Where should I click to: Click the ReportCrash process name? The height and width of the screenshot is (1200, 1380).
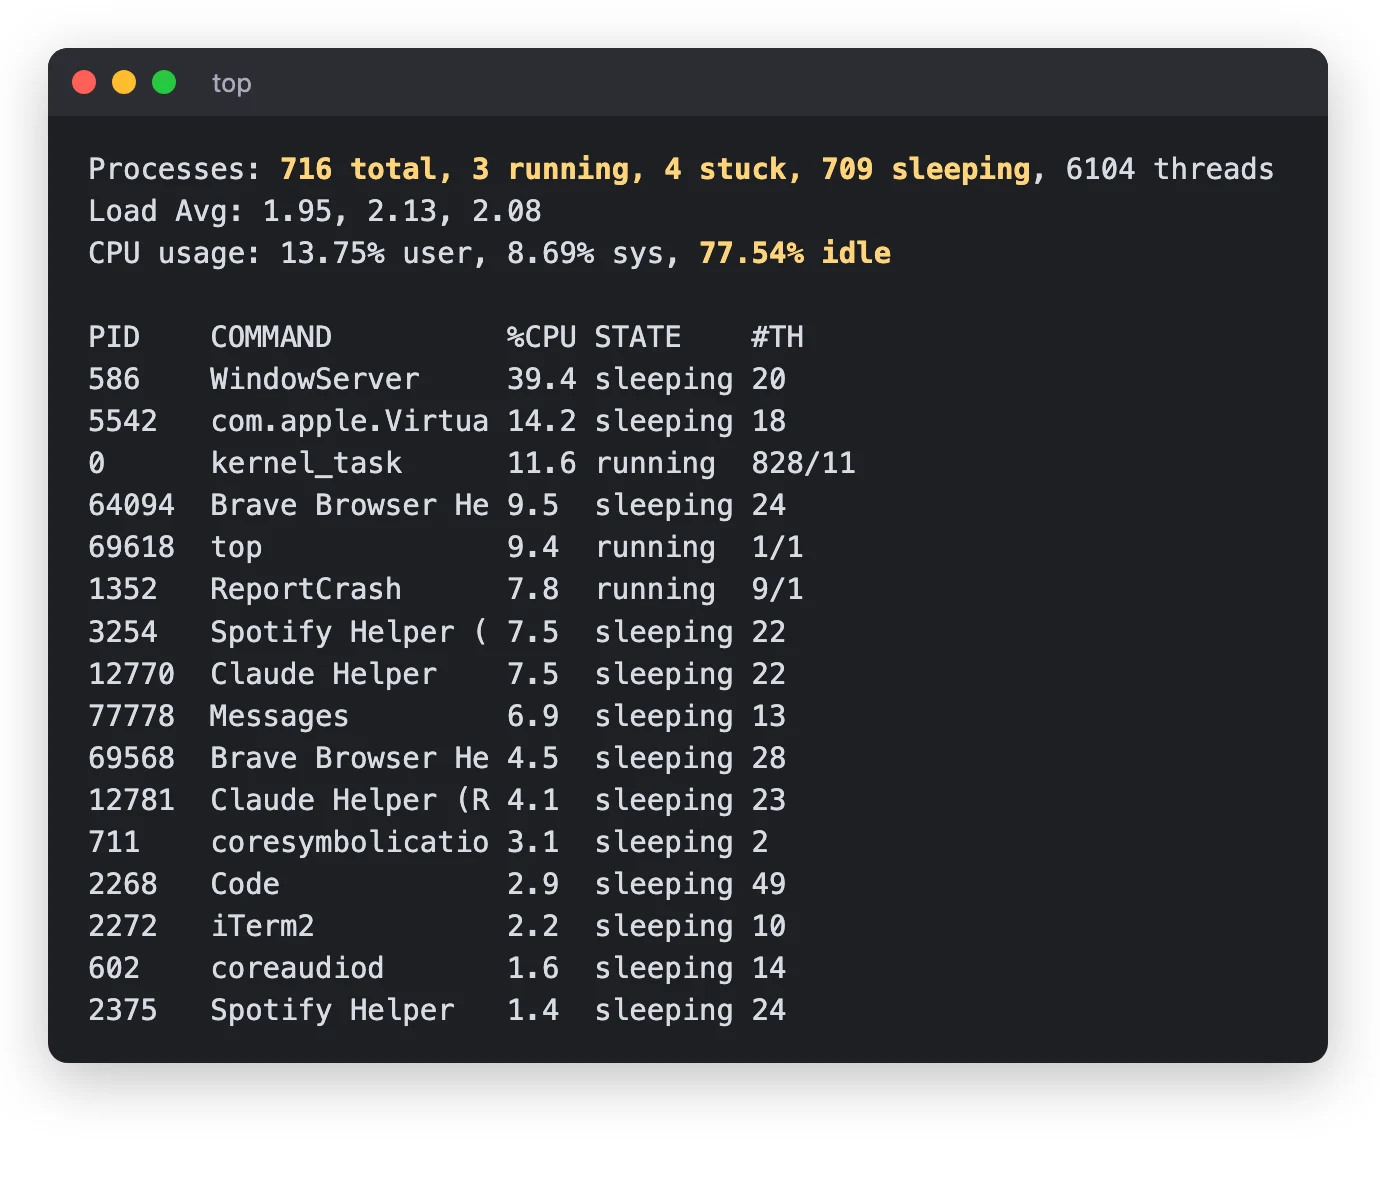click(306, 589)
